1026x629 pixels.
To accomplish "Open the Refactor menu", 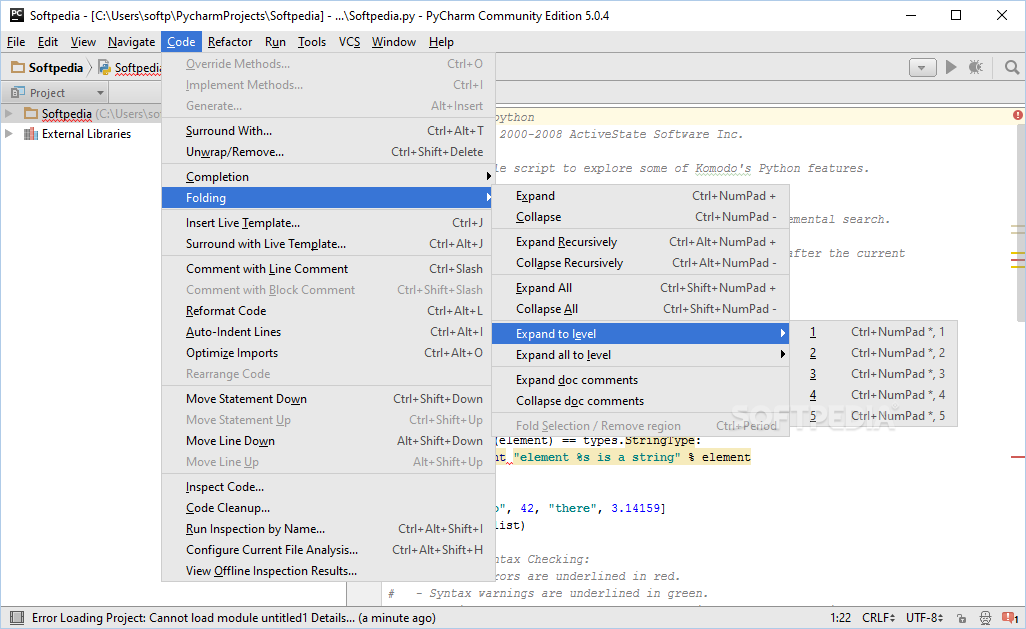I will (230, 42).
